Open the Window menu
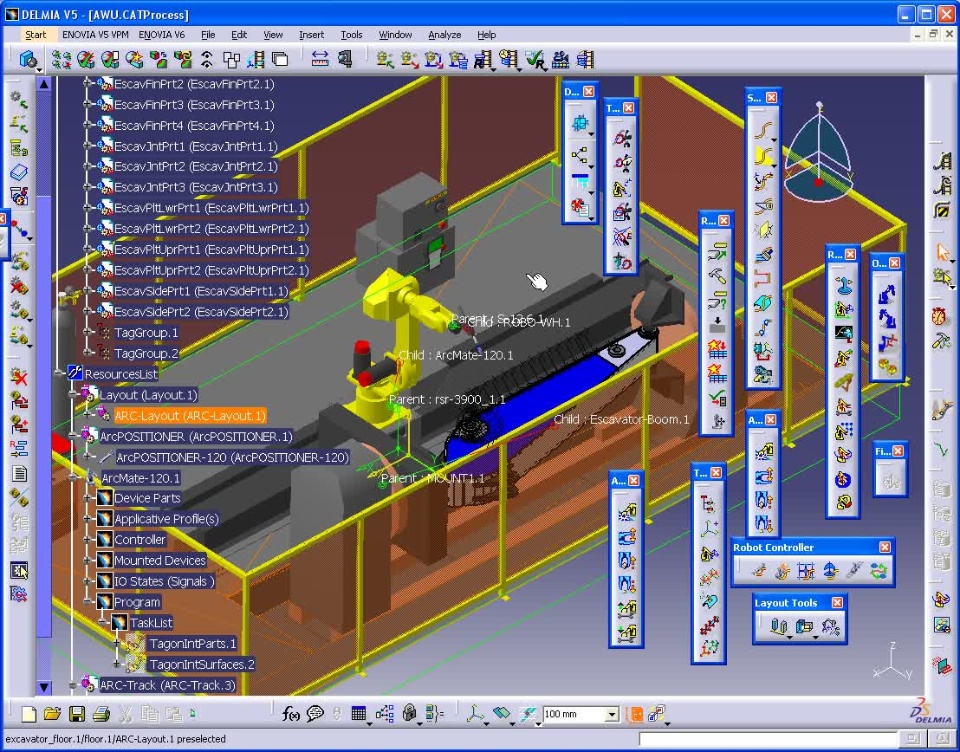This screenshot has height=752, width=960. tap(396, 35)
